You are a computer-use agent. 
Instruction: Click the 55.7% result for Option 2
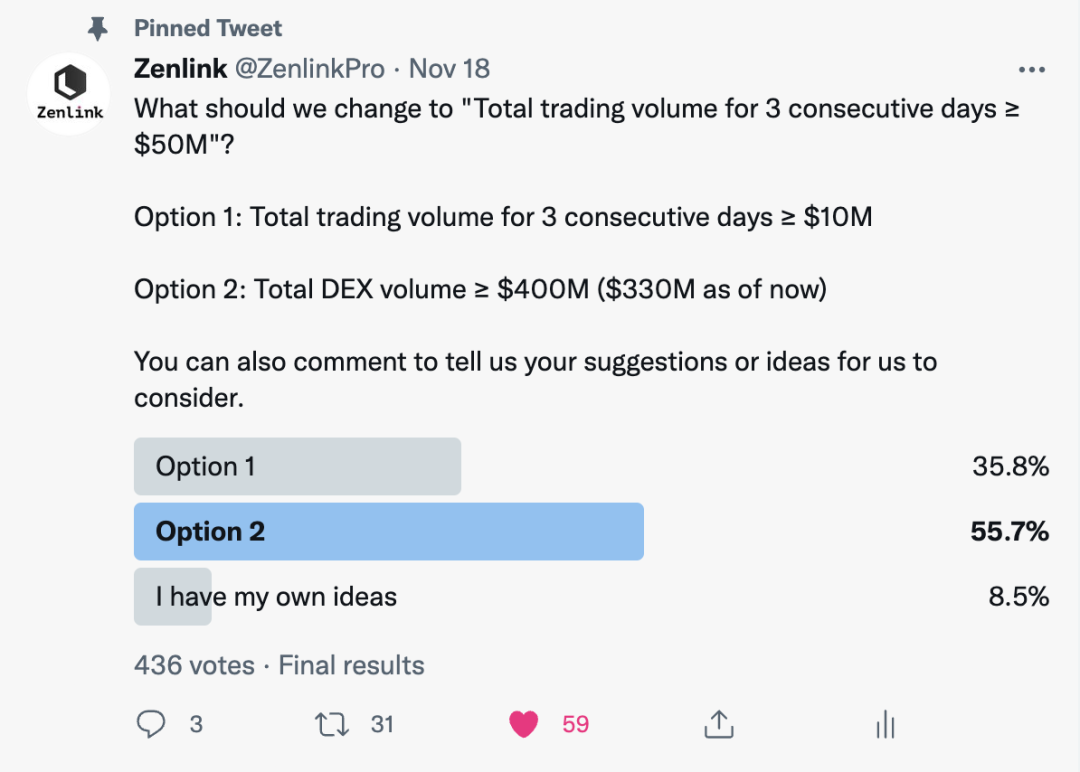tap(1009, 531)
